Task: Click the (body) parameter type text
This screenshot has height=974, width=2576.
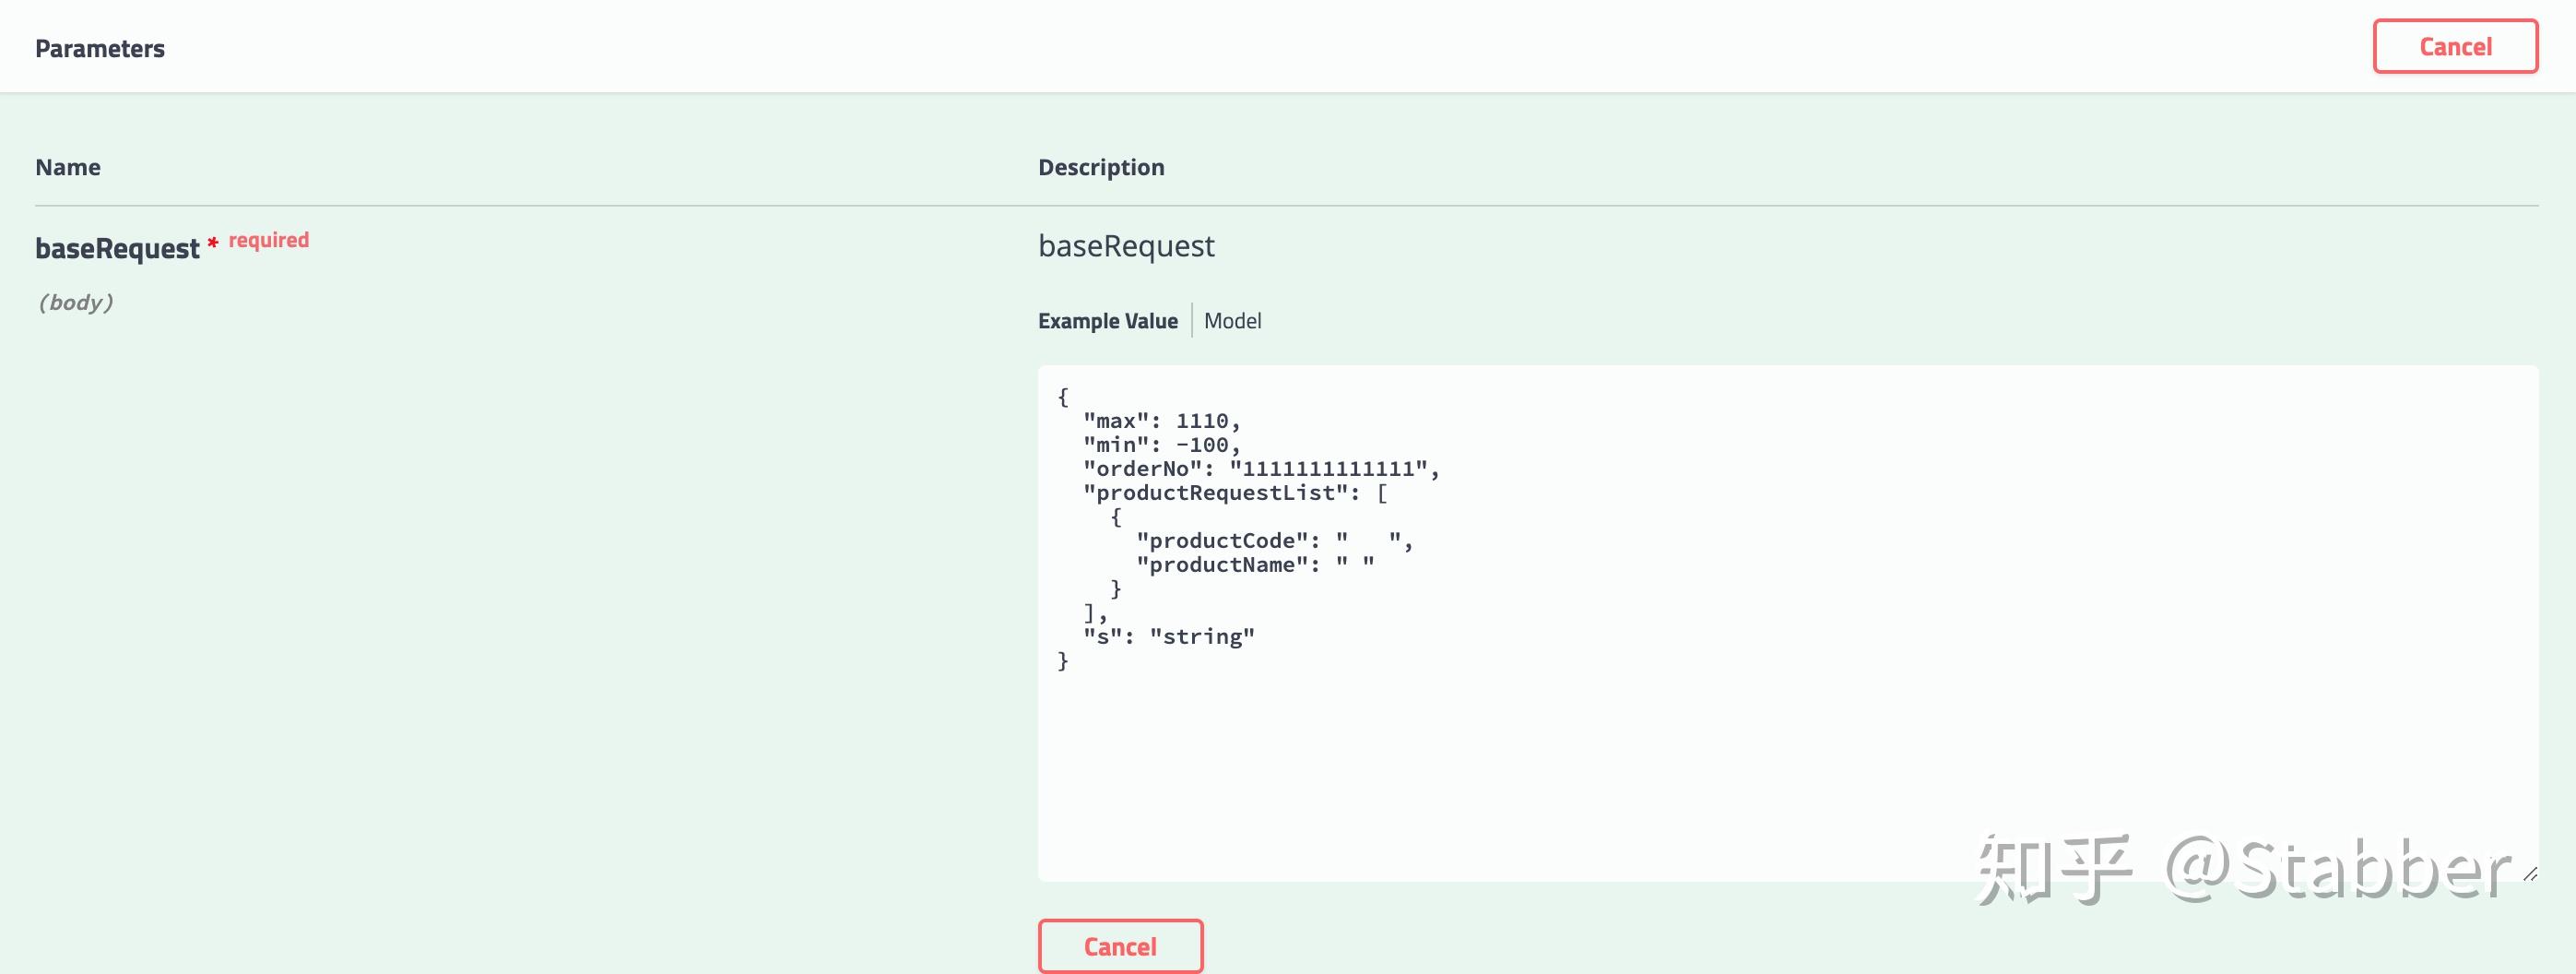Action: pos(75,302)
